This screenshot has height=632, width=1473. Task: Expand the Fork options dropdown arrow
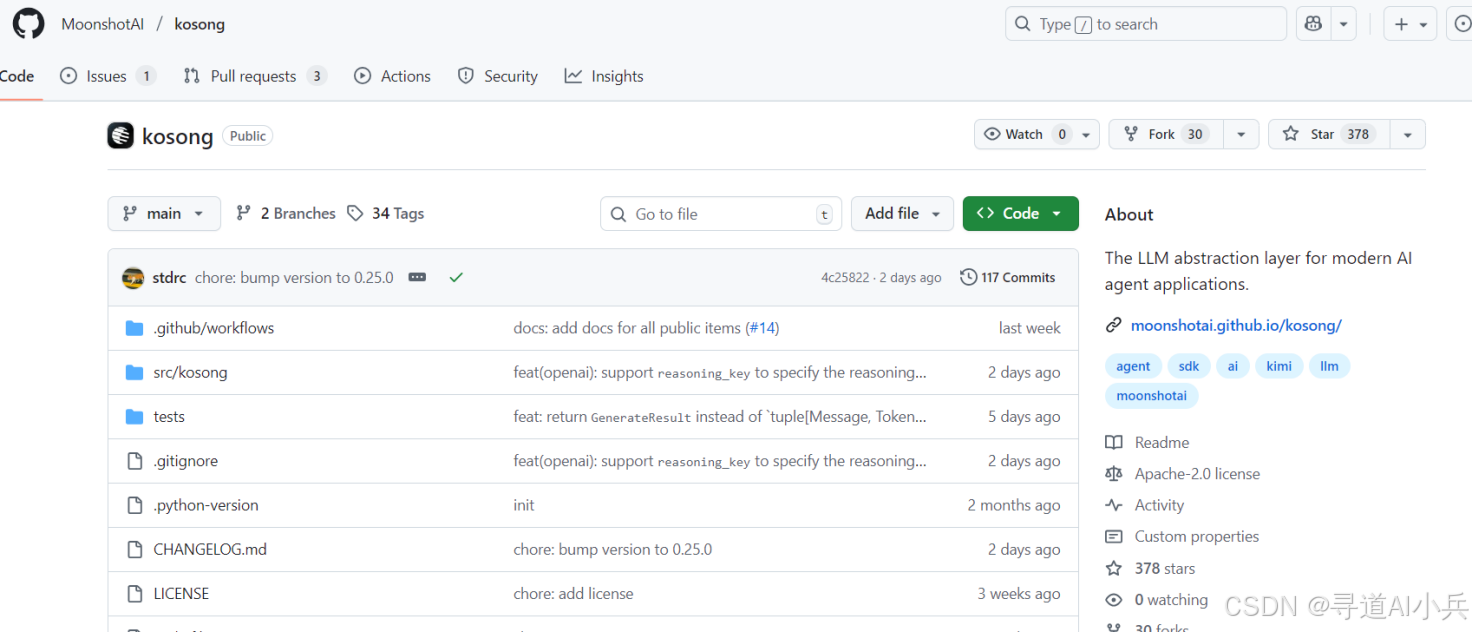coord(1241,134)
